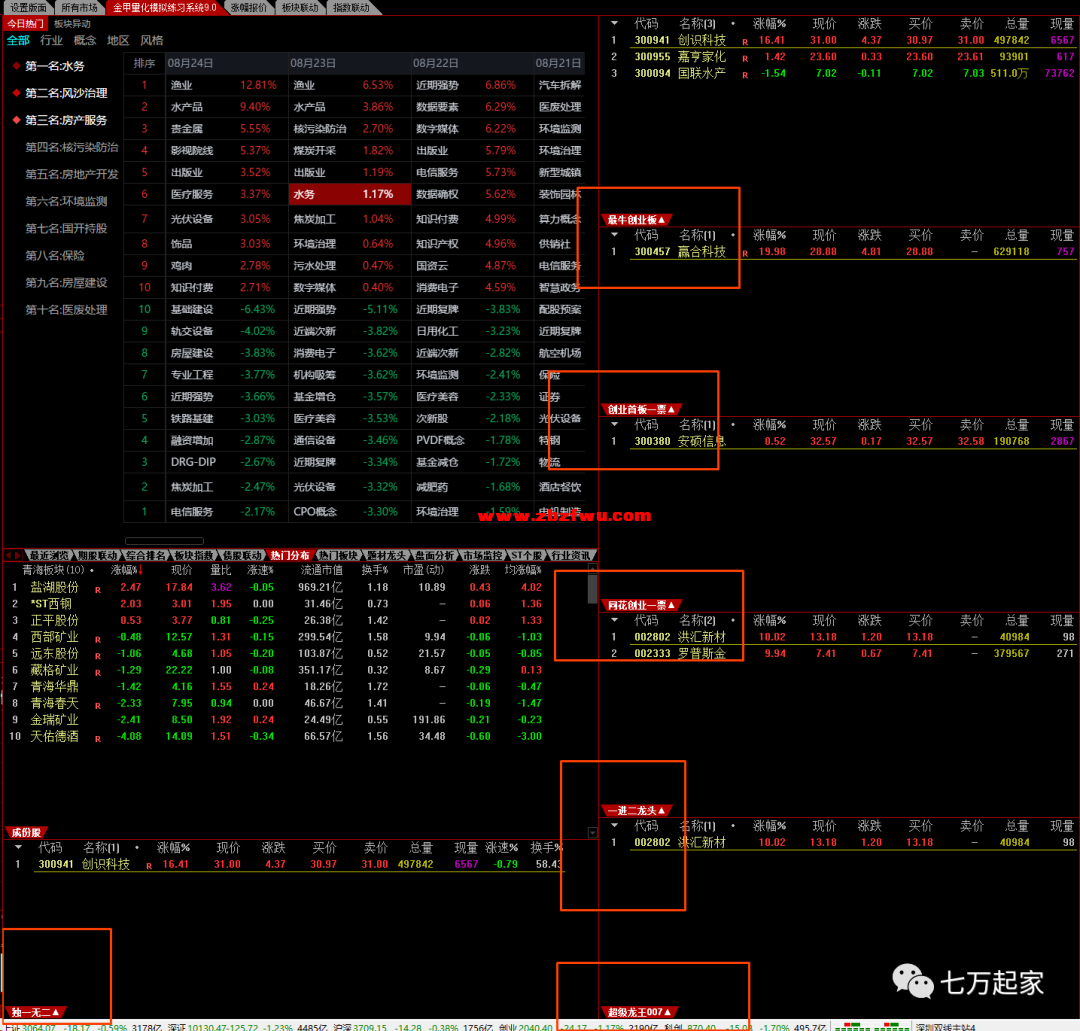Open the 题材龙头 bottom tab
This screenshot has width=1080, height=1031.
pyautogui.click(x=386, y=555)
